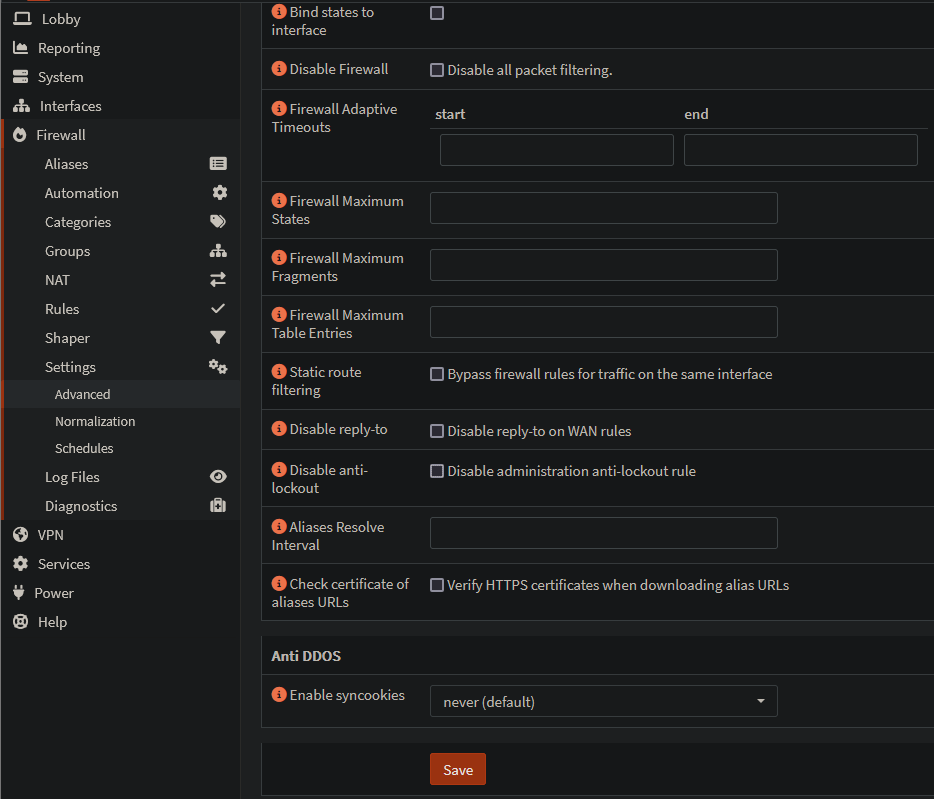Click the Automation gear icon
Viewport: 934px width, 799px height.
click(x=219, y=193)
